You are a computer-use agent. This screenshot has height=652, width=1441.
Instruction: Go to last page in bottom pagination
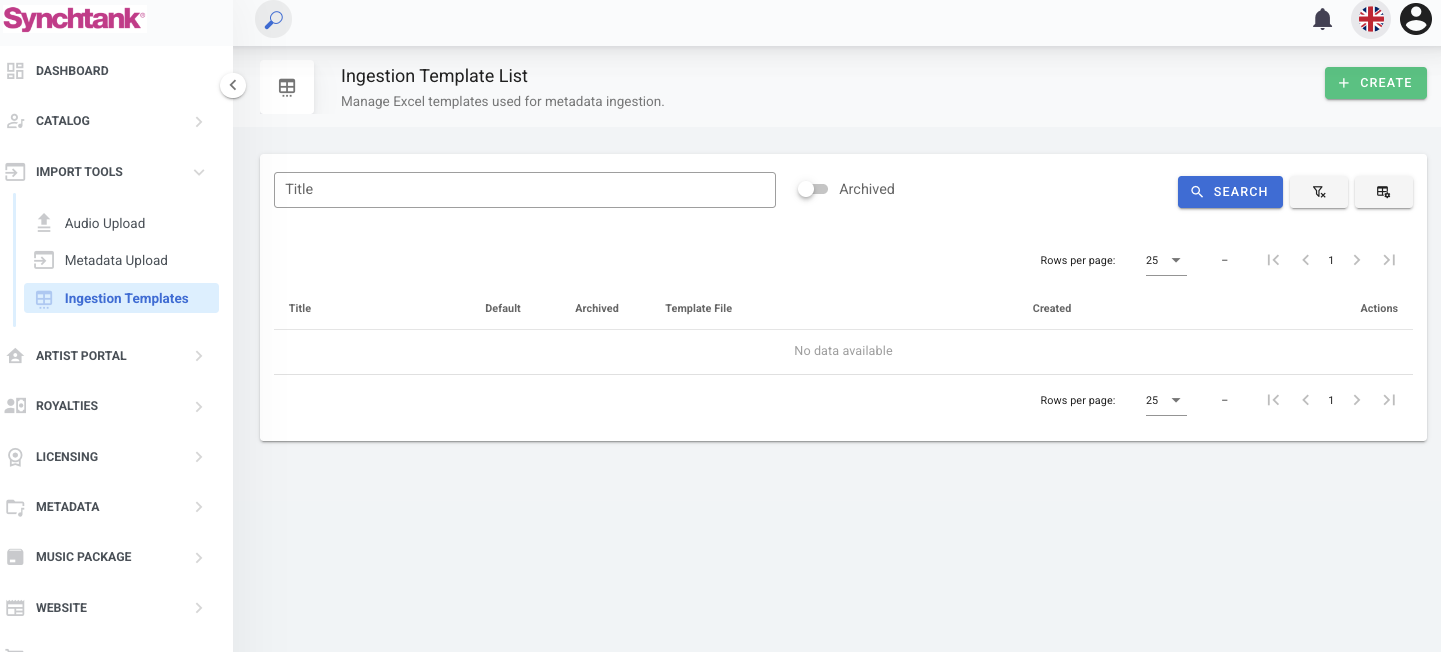[1389, 400]
